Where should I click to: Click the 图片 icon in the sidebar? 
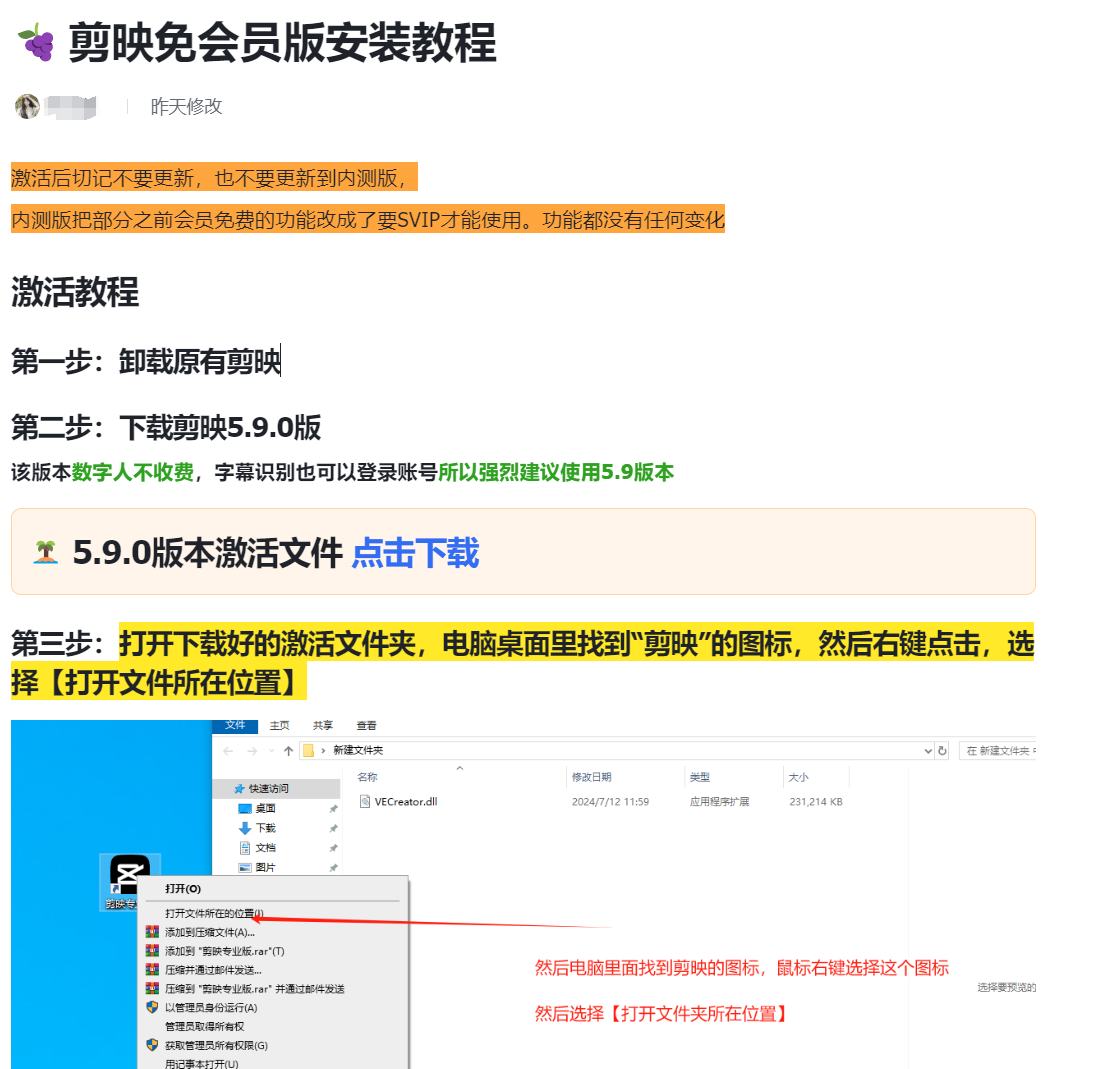[x=245, y=867]
